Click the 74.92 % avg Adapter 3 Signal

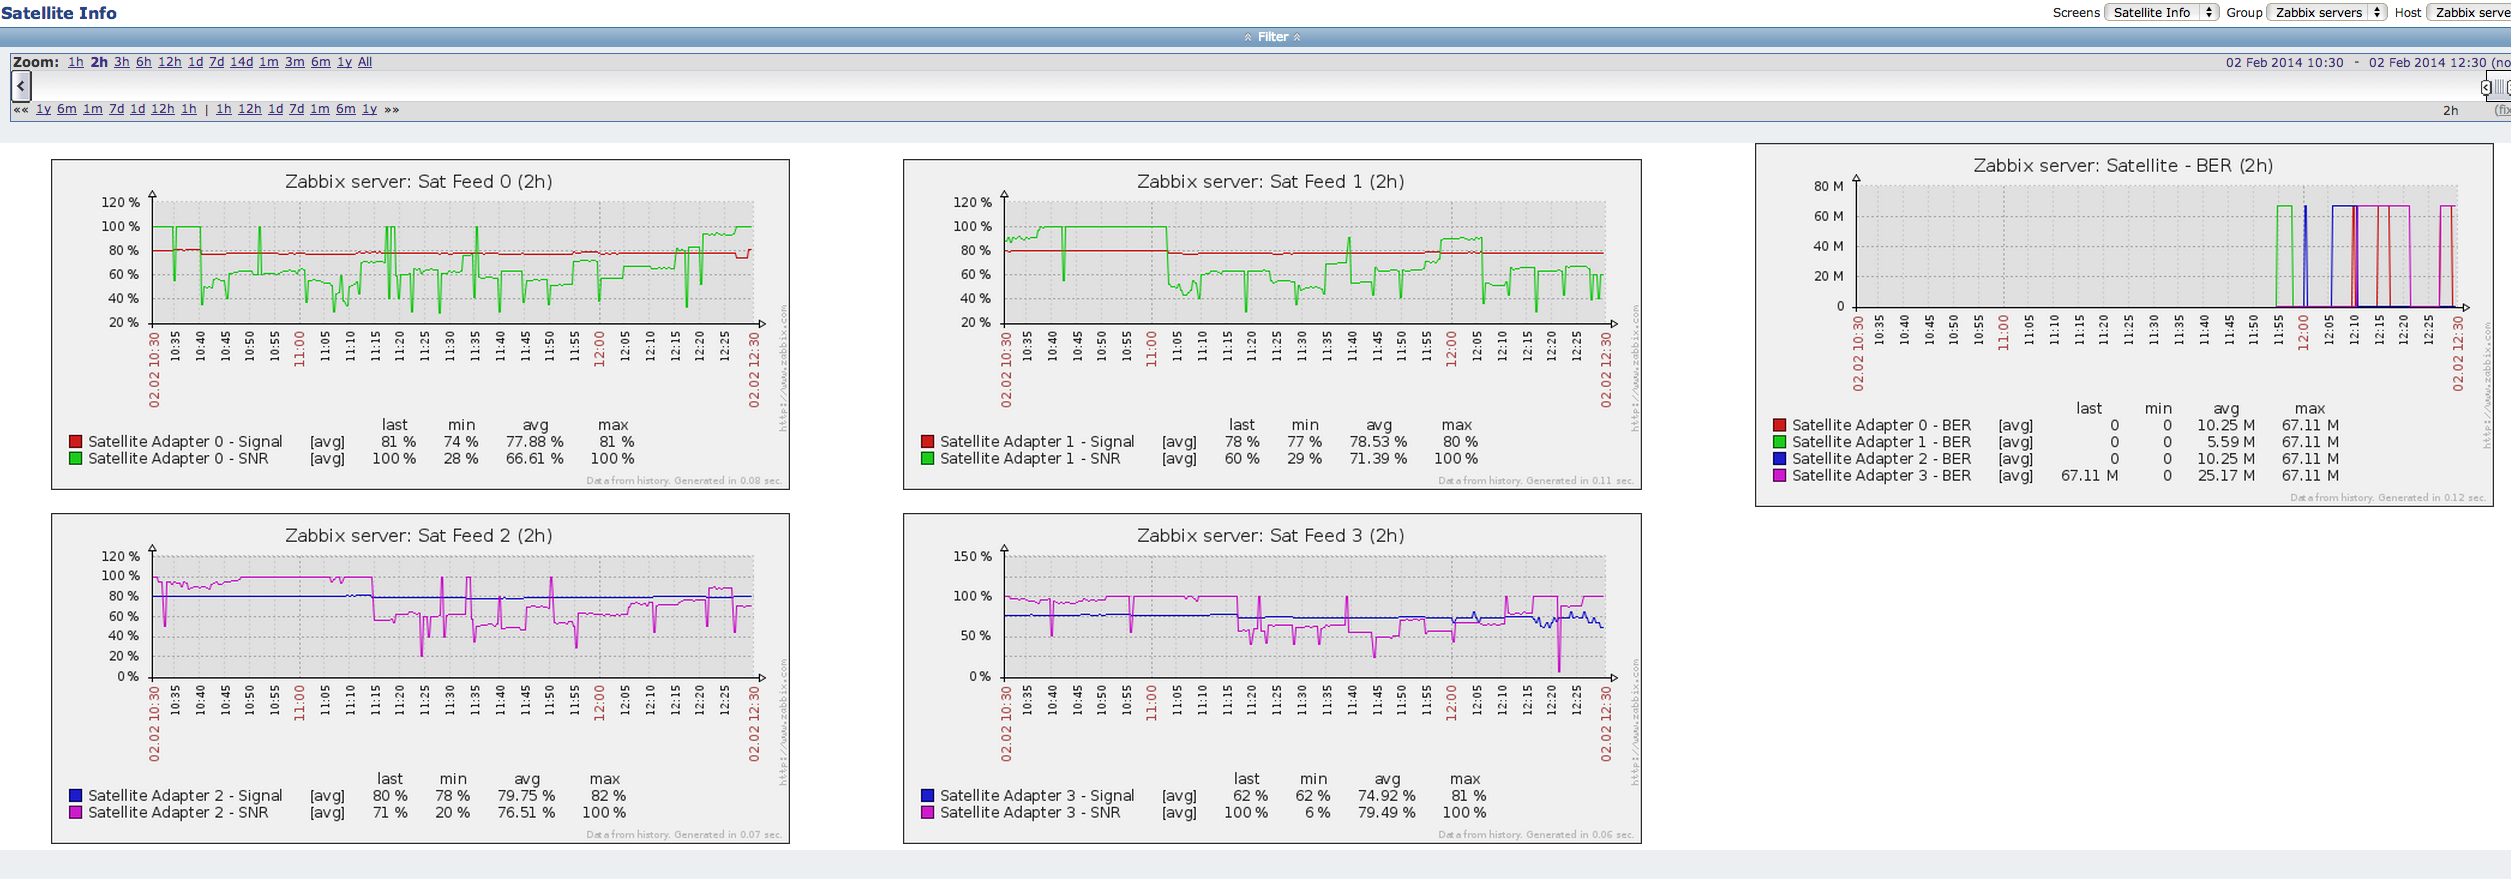(x=1386, y=795)
